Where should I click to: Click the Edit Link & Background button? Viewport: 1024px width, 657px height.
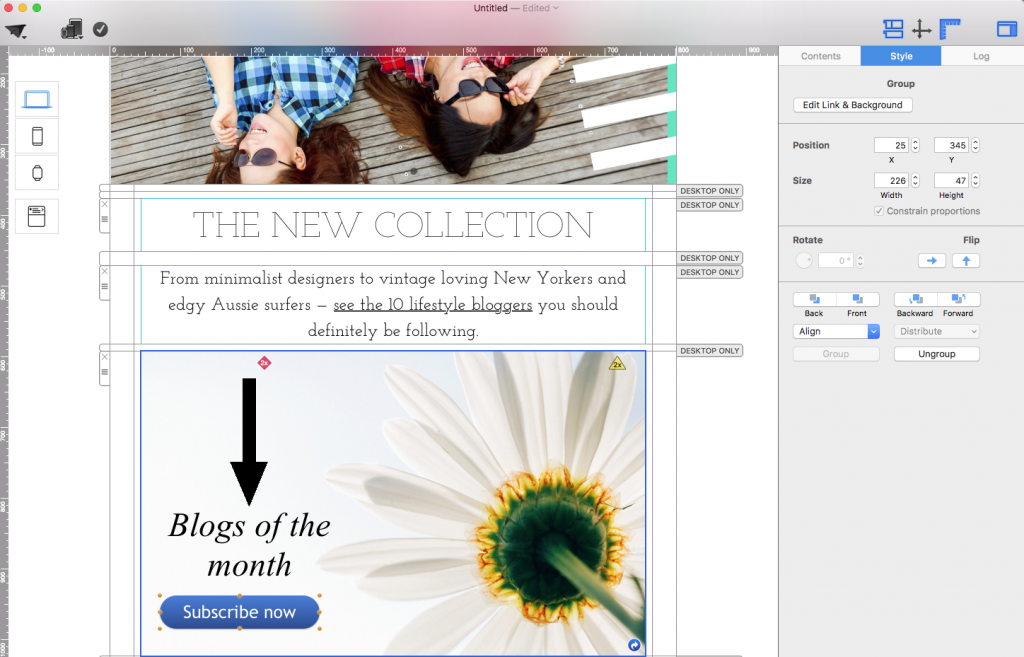click(x=852, y=104)
